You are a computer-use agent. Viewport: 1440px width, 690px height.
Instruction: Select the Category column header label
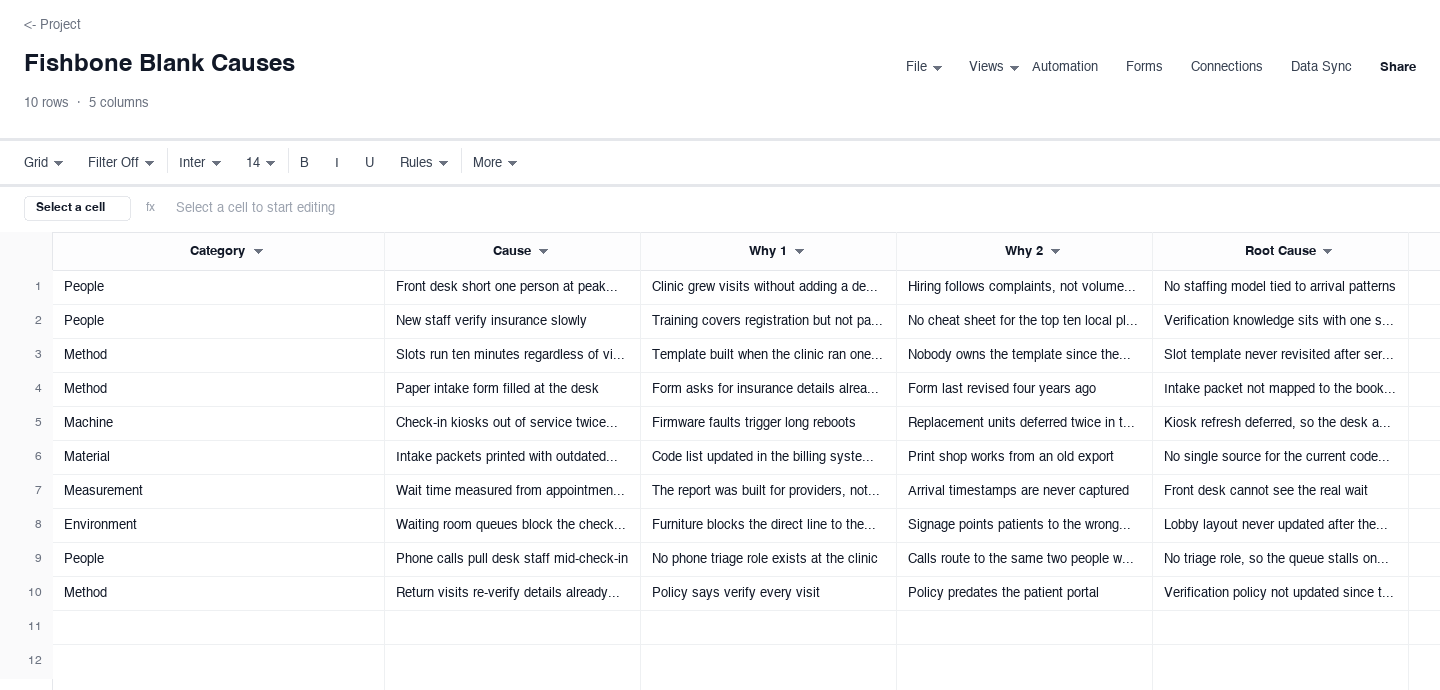(217, 251)
